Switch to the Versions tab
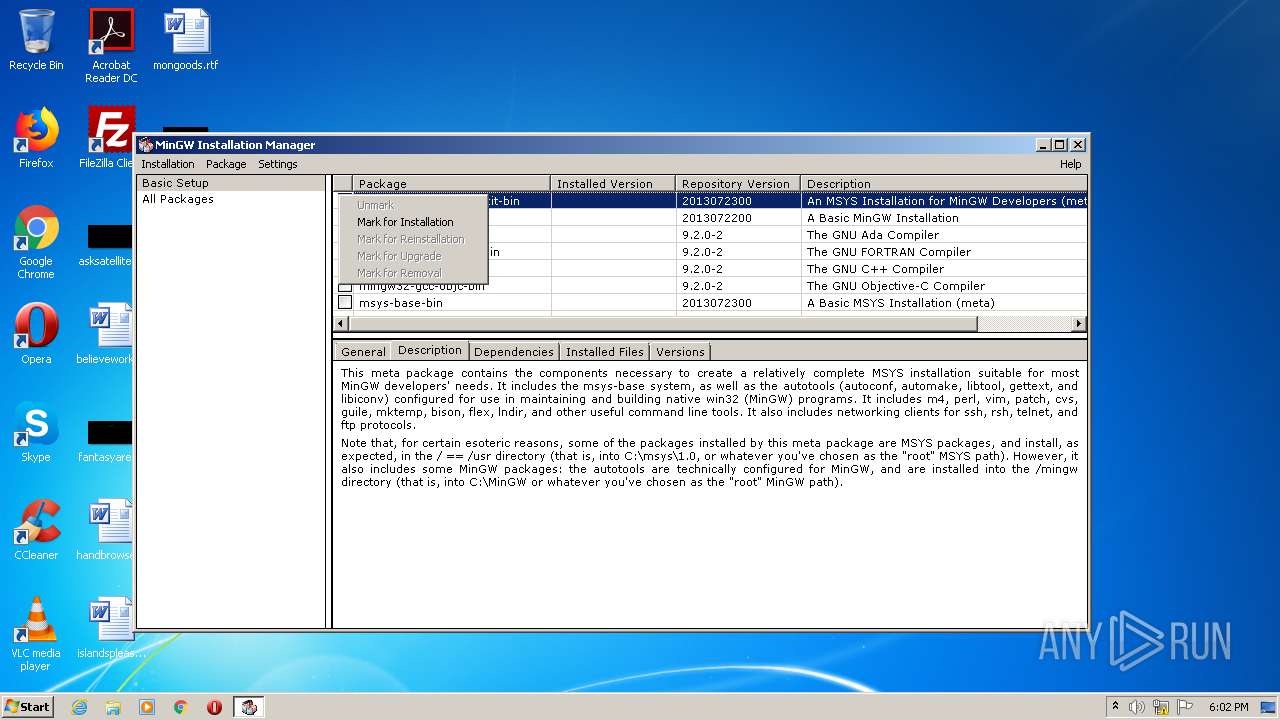Image resolution: width=1280 pixels, height=720 pixels. click(680, 352)
